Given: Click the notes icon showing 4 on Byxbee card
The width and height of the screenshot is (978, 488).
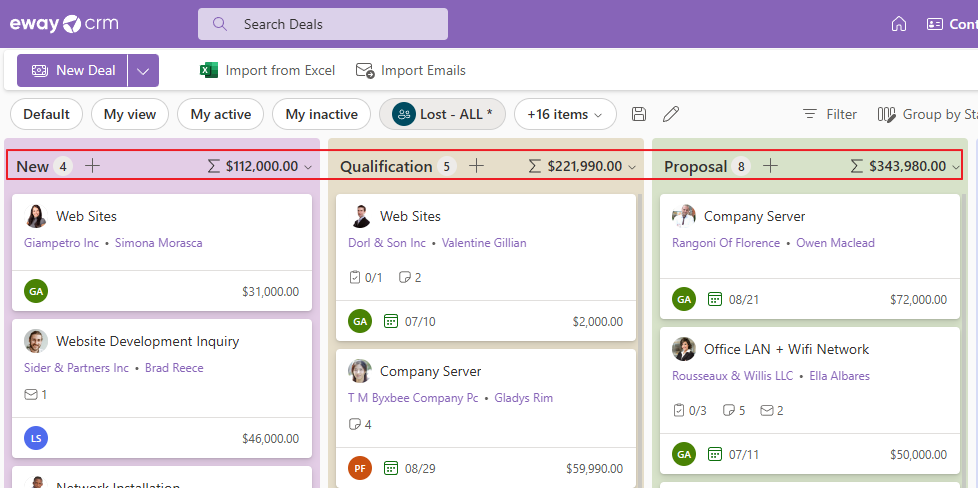Looking at the screenshot, I should tap(354, 424).
